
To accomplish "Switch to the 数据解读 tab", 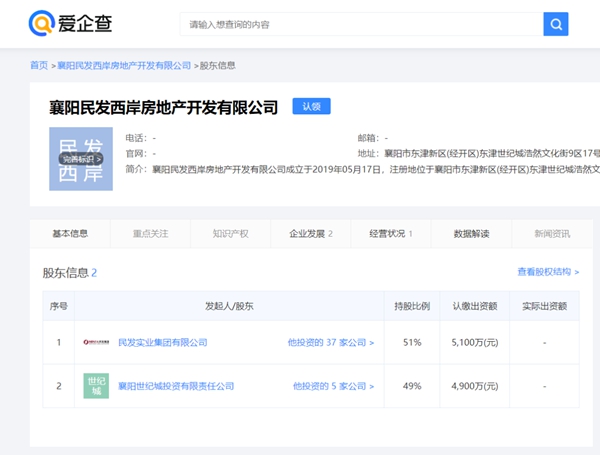I will (x=471, y=233).
